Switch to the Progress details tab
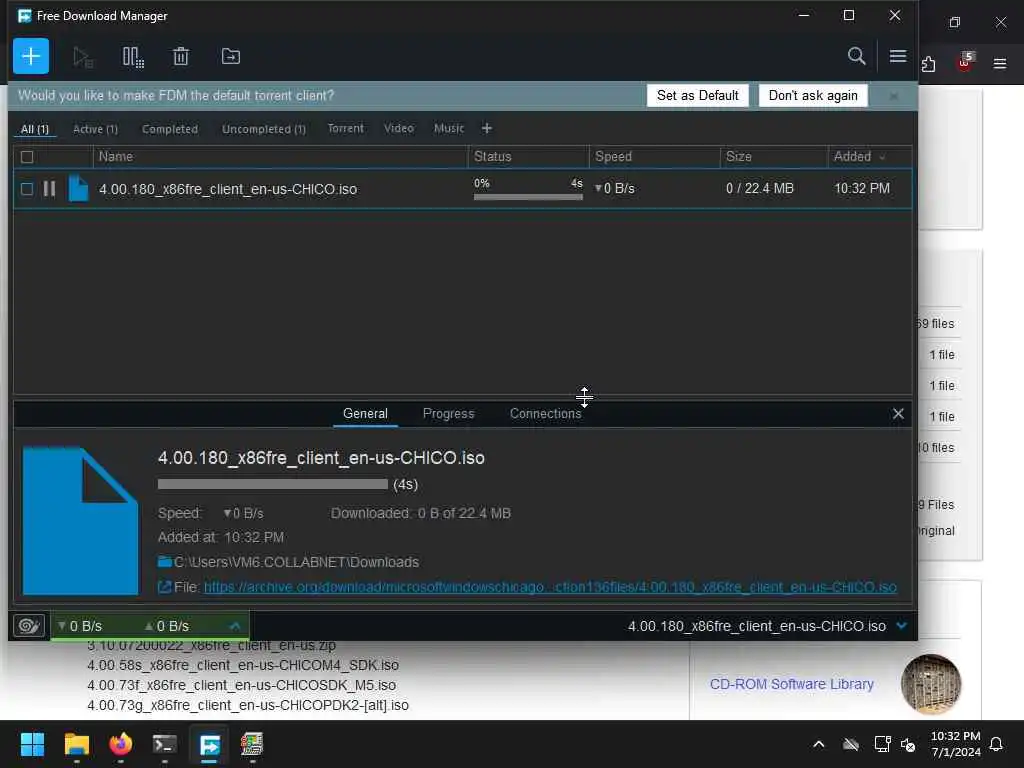 [x=449, y=413]
